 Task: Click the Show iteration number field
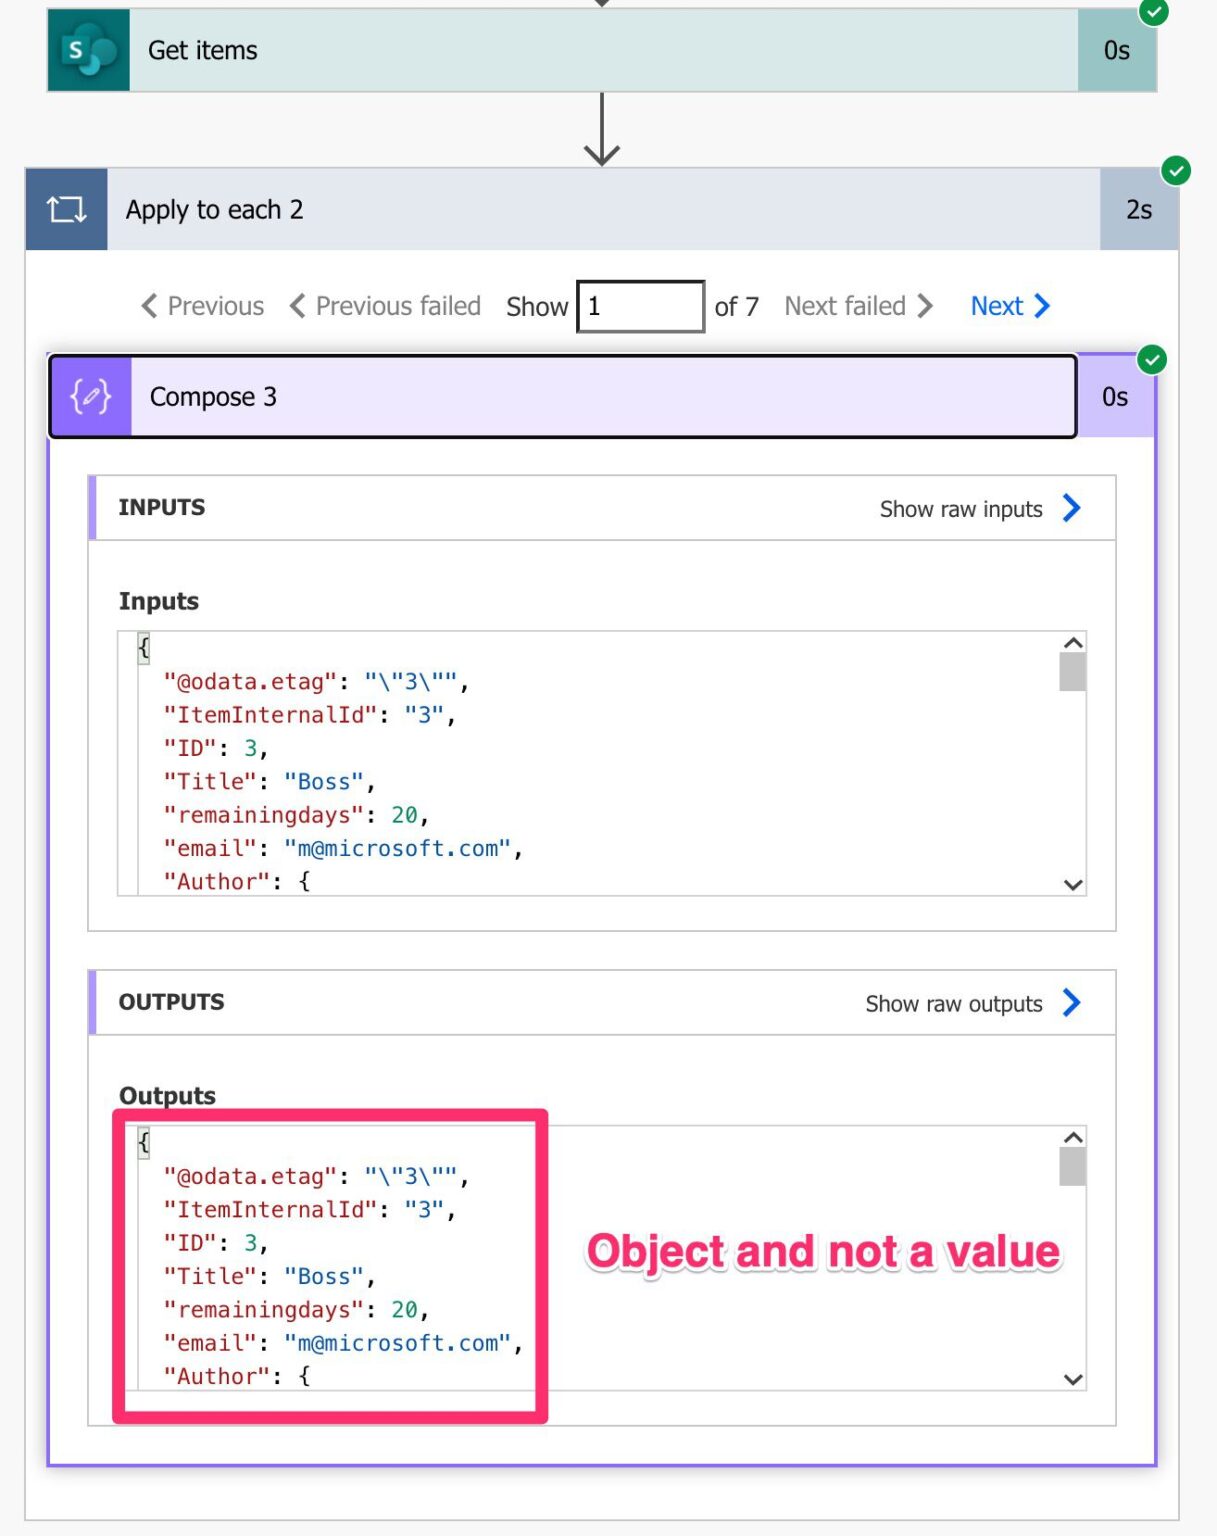(640, 306)
